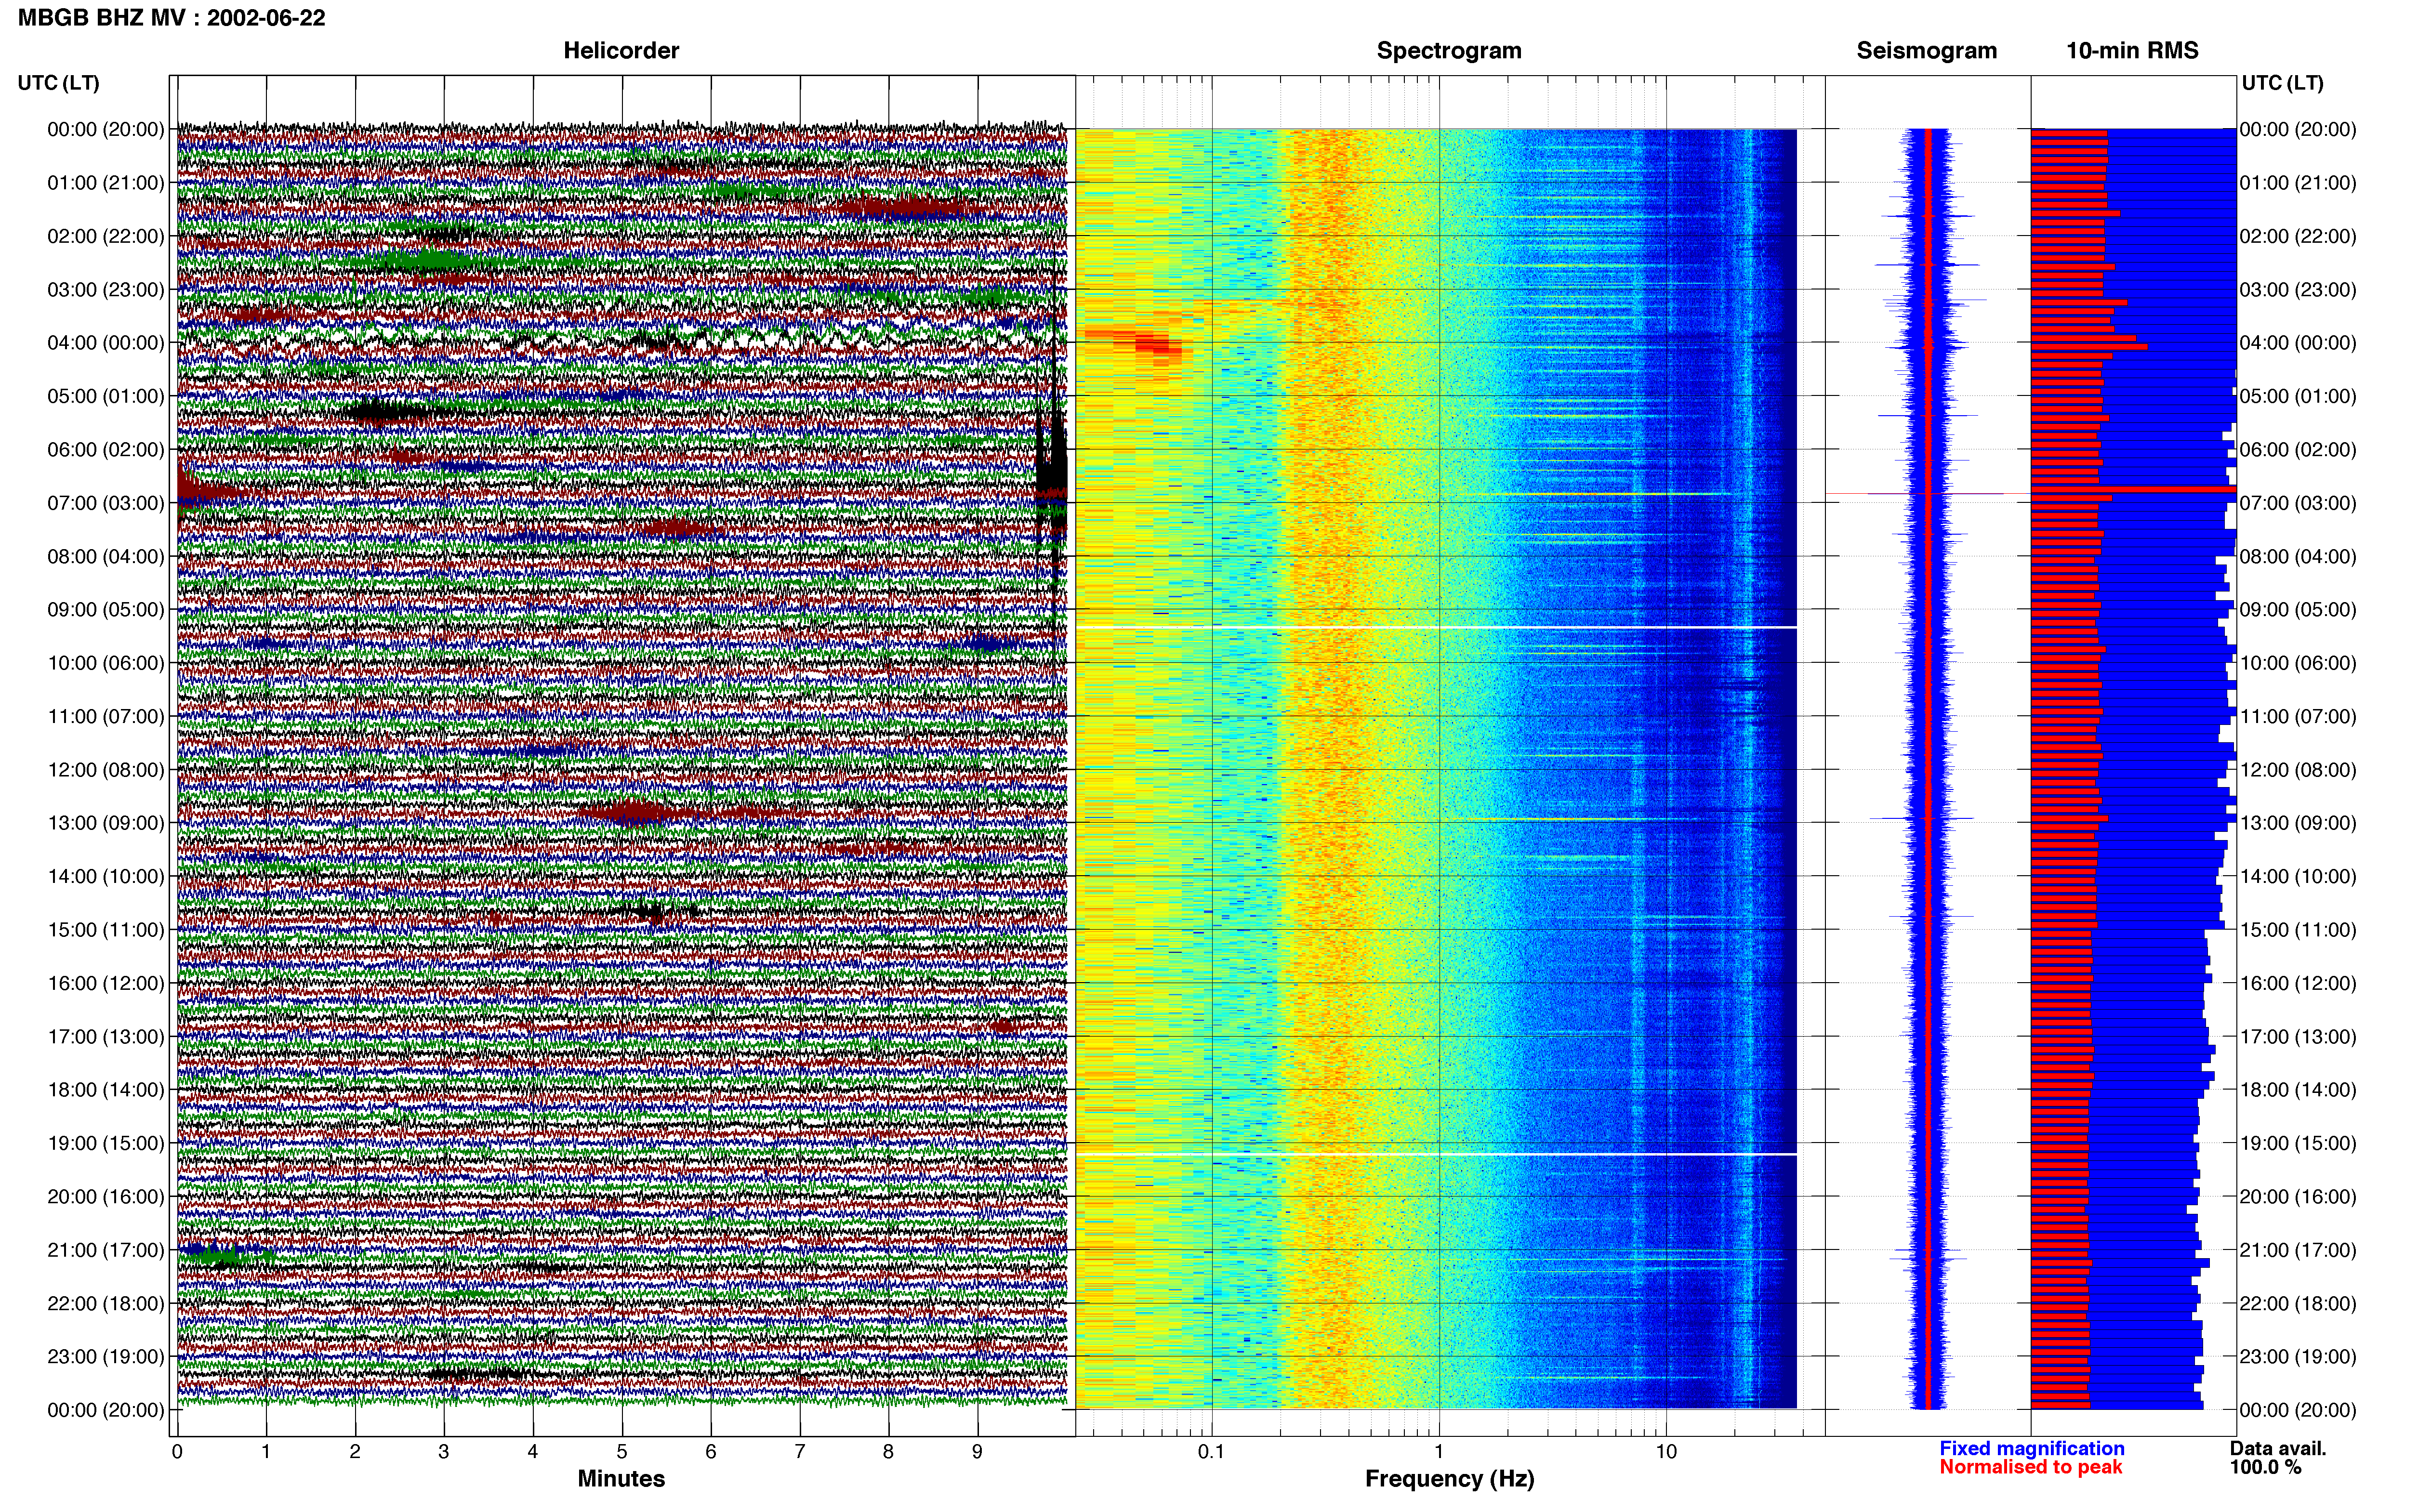Click the 'Data avail.' label

[x=2277, y=1448]
